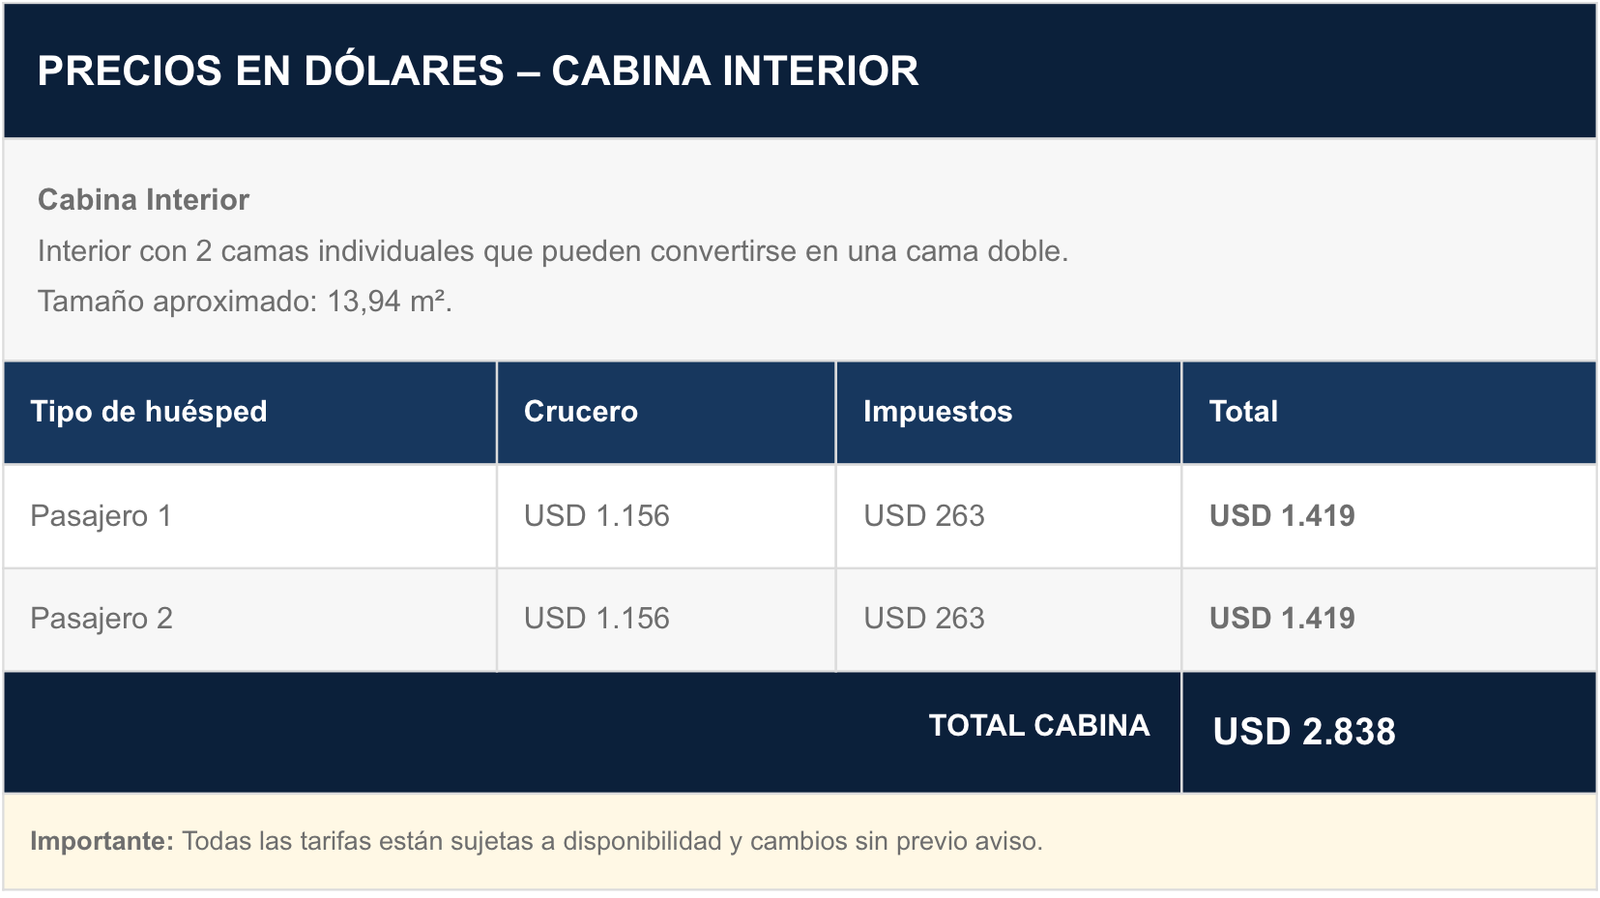The image size is (1600, 898).
Task: Select the 'Pasajero 2' row label
Action: [x=101, y=619]
